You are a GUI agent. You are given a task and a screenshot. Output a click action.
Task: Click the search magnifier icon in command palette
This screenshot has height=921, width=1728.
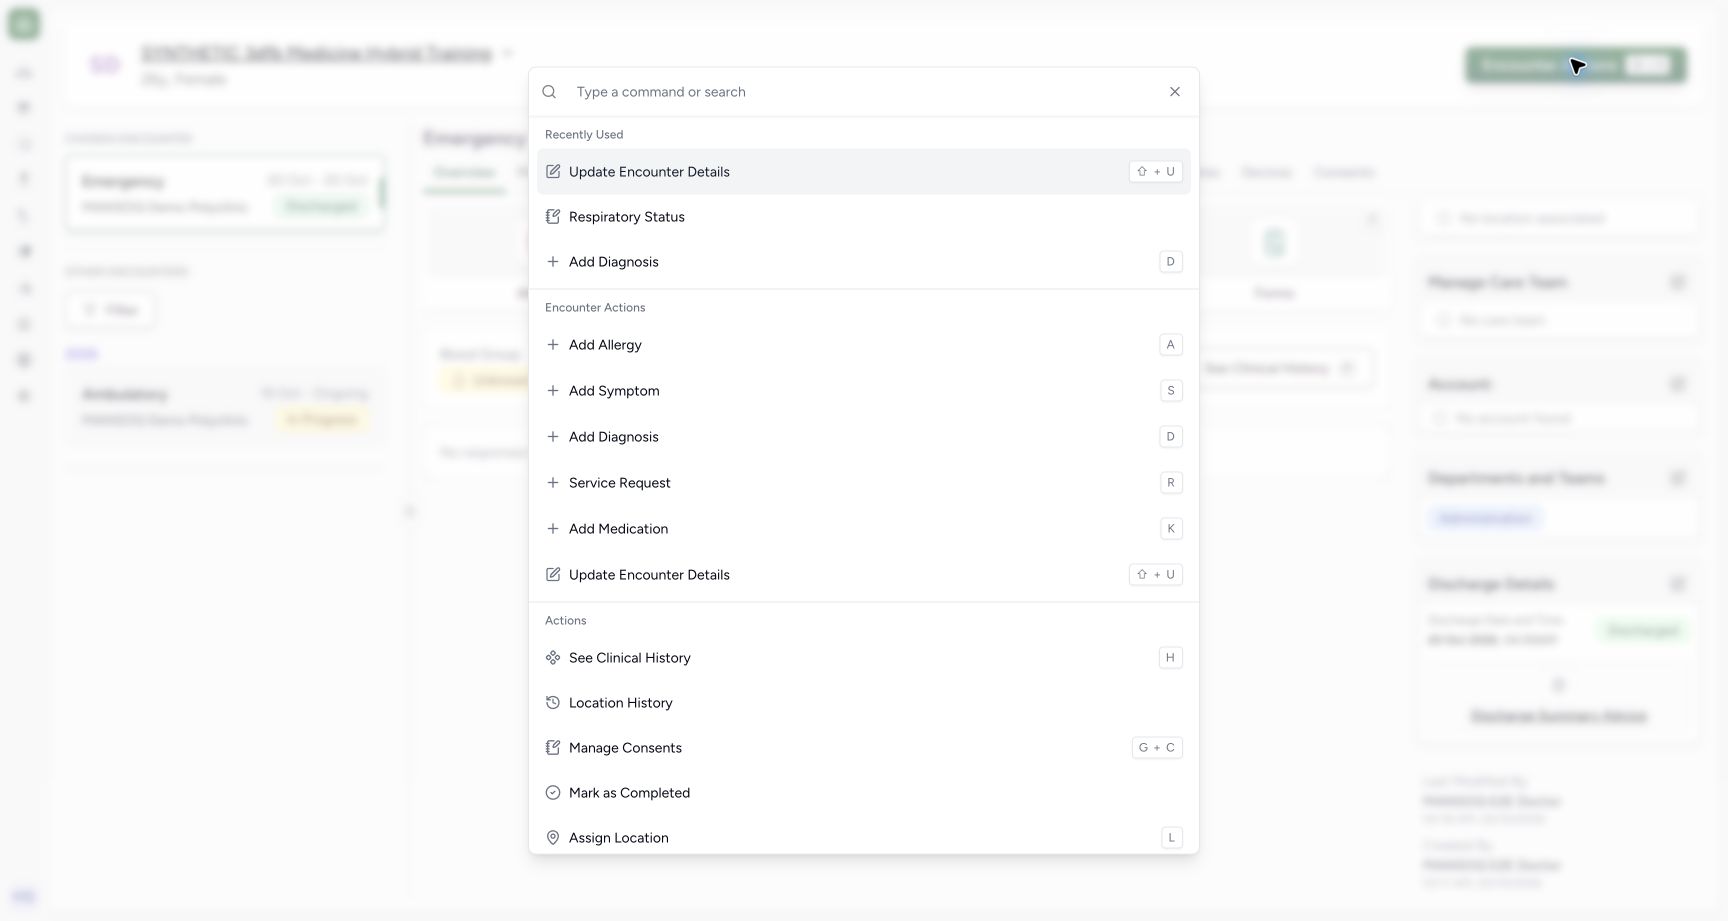tap(549, 92)
